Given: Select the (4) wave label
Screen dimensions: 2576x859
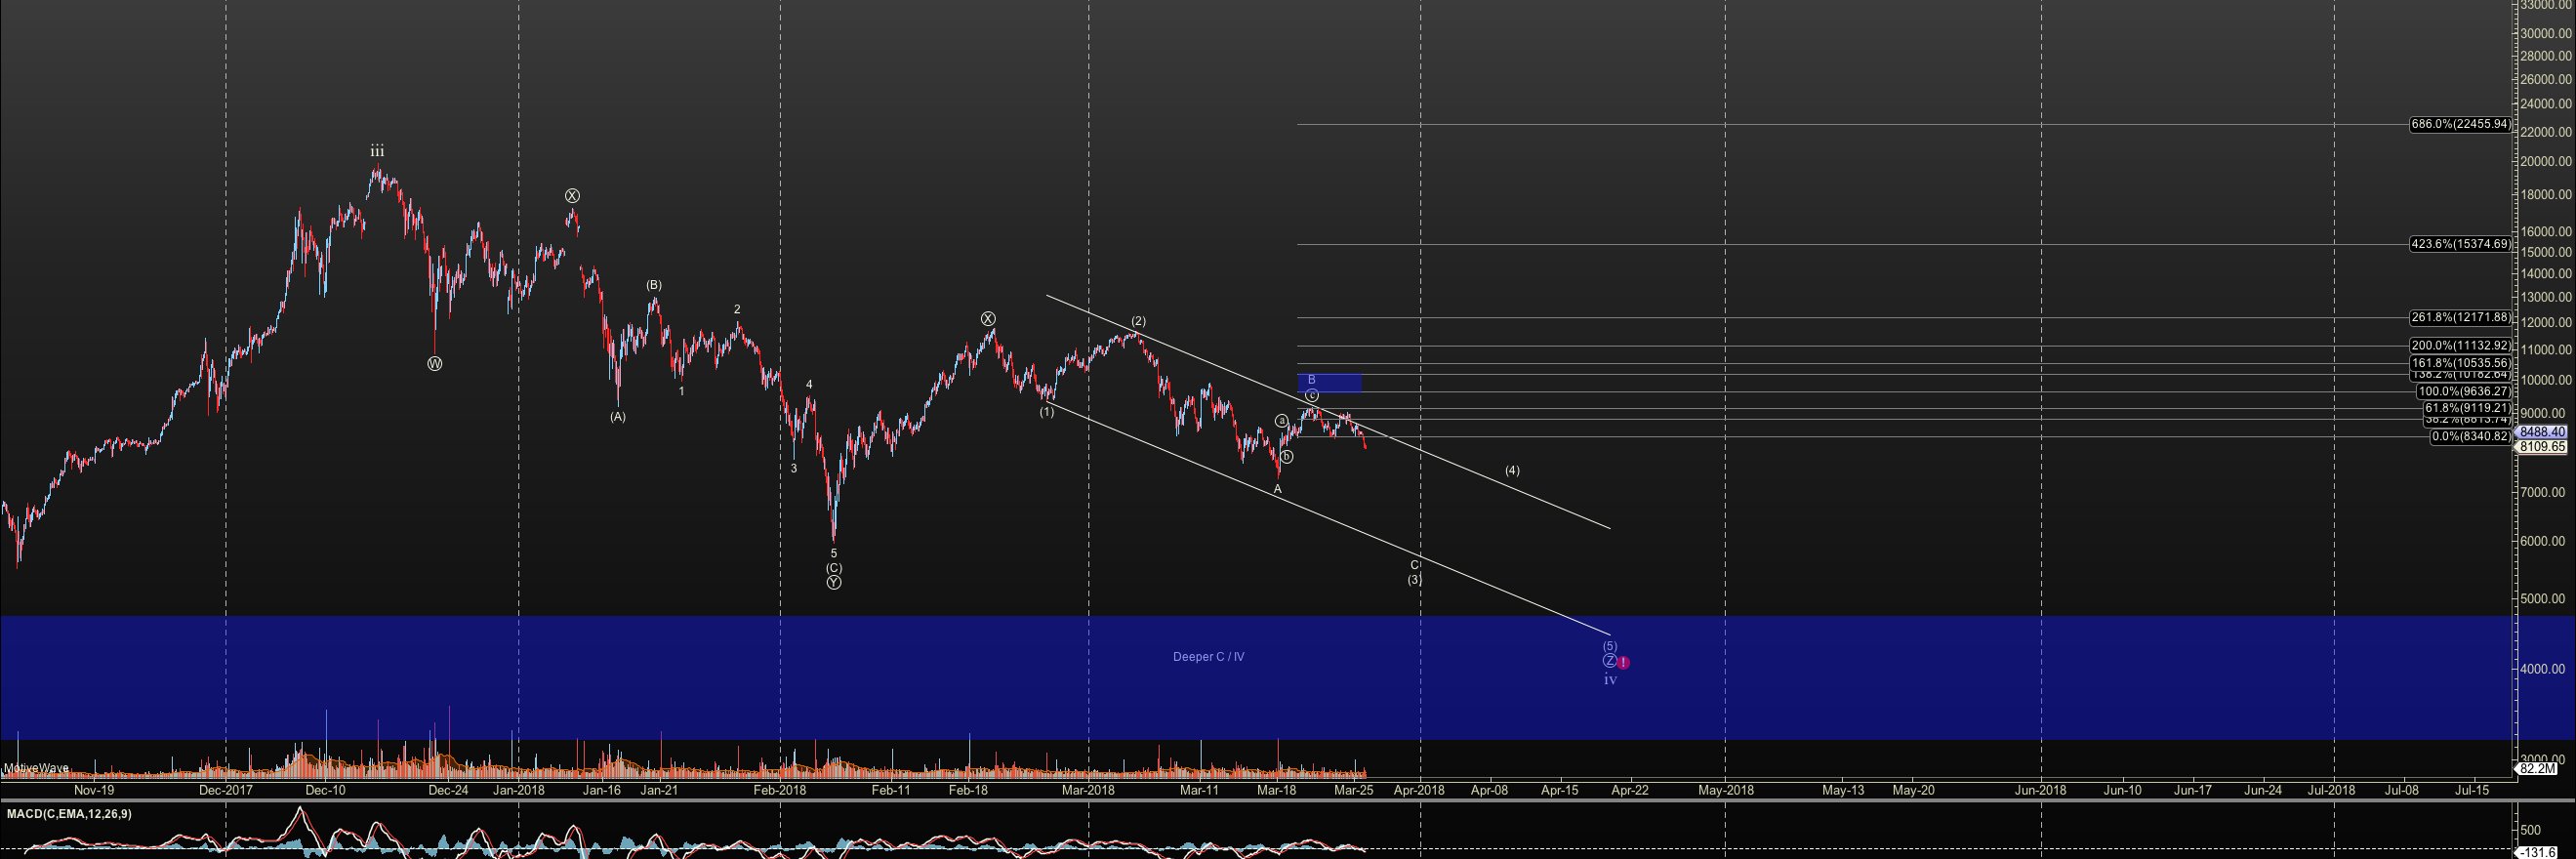Looking at the screenshot, I should pos(1512,470).
